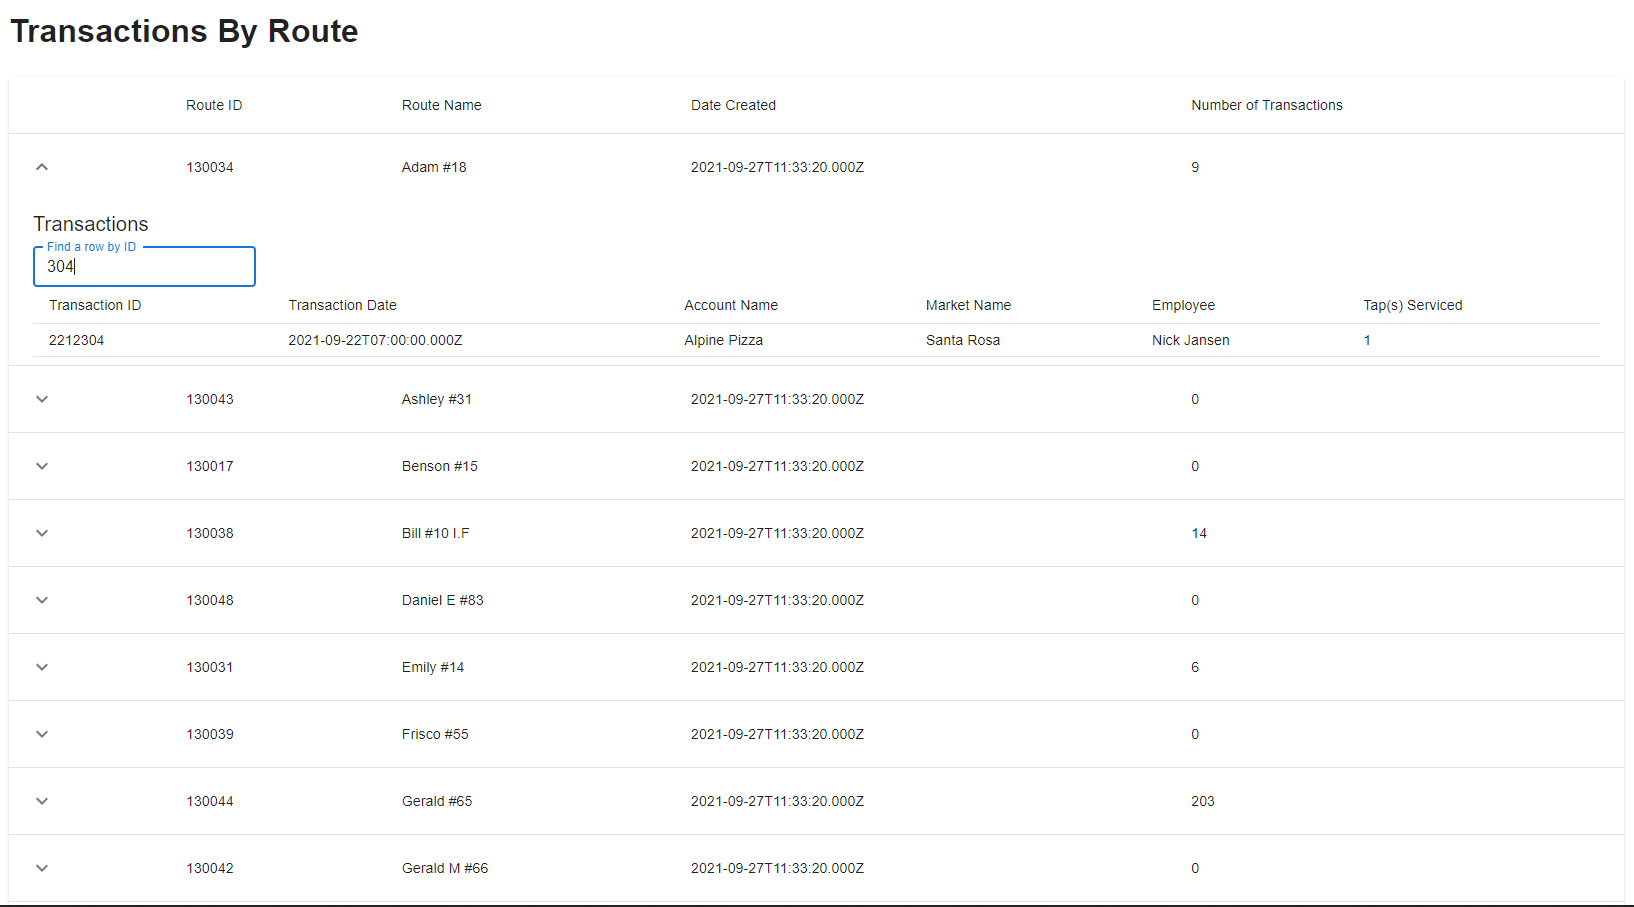Expand the Benson #15 route row
This screenshot has width=1634, height=907.
tap(42, 466)
